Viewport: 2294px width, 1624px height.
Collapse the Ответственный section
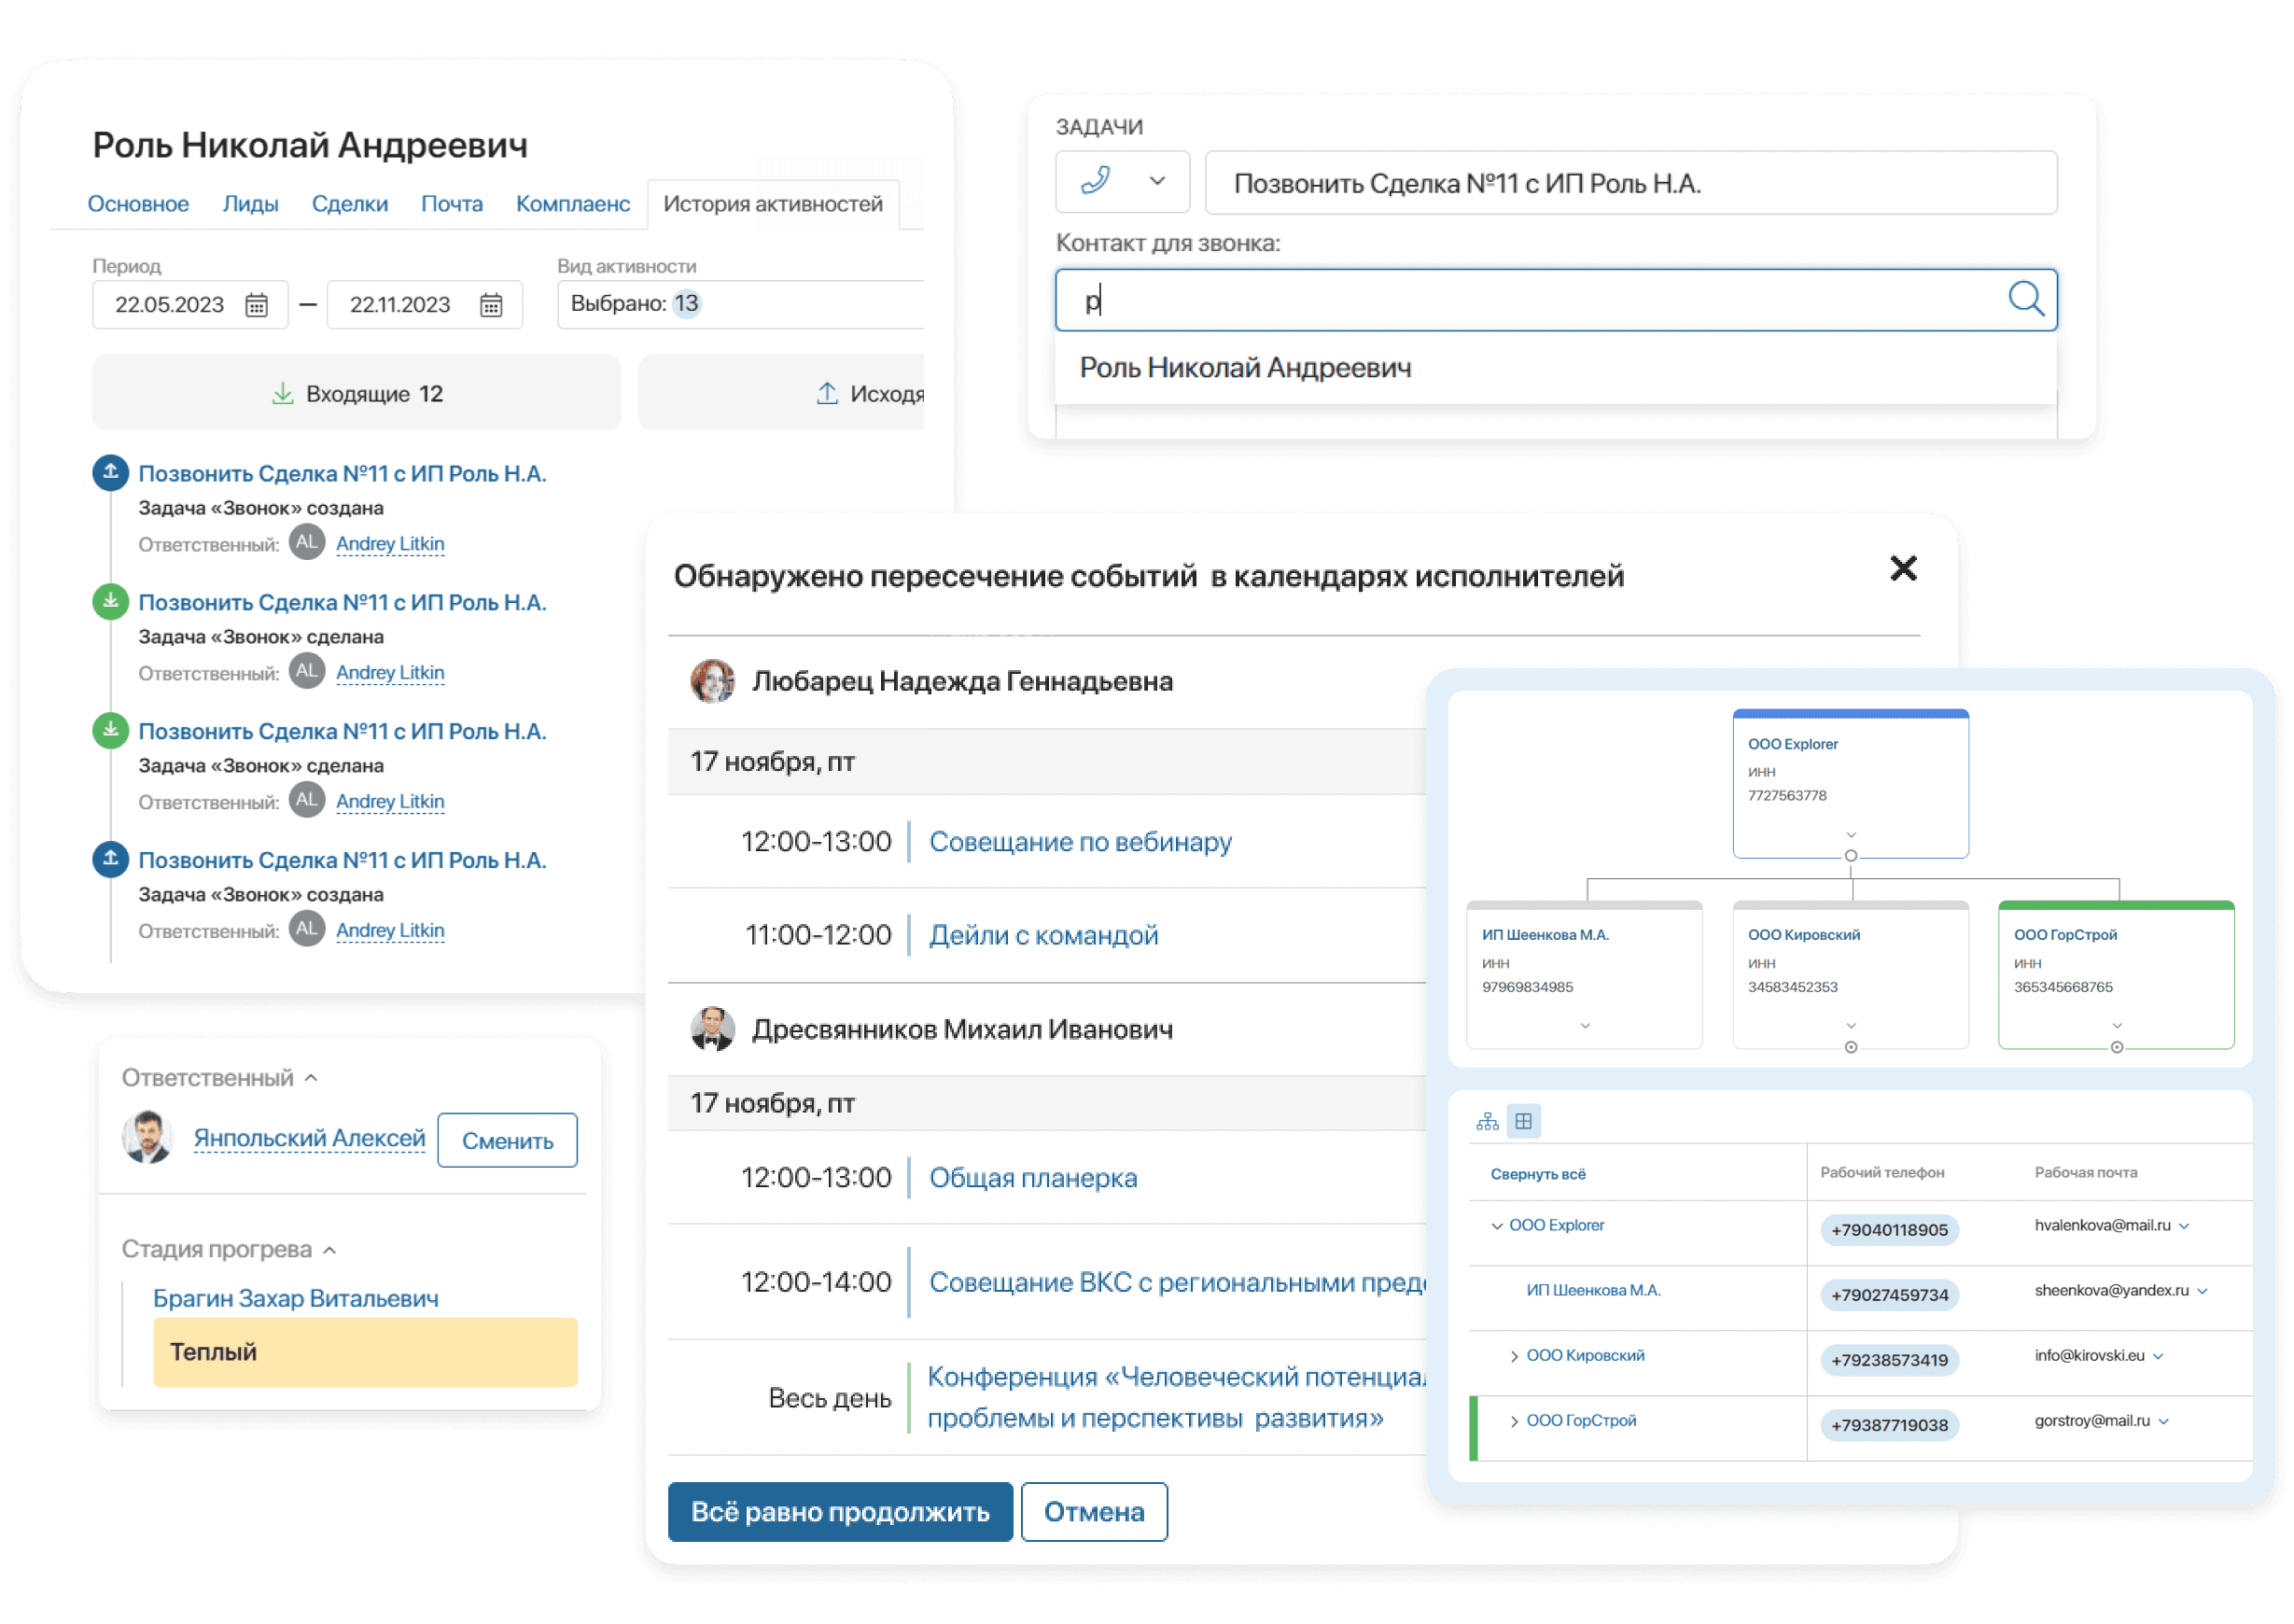[x=311, y=1077]
